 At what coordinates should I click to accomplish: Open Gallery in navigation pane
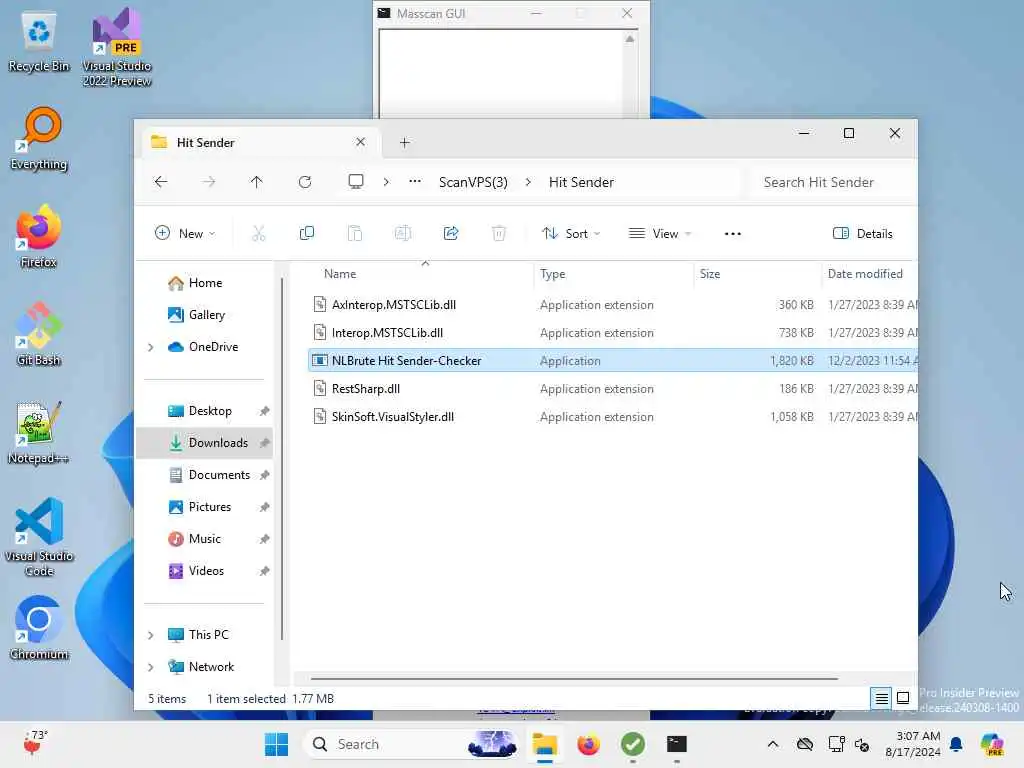click(x=206, y=315)
